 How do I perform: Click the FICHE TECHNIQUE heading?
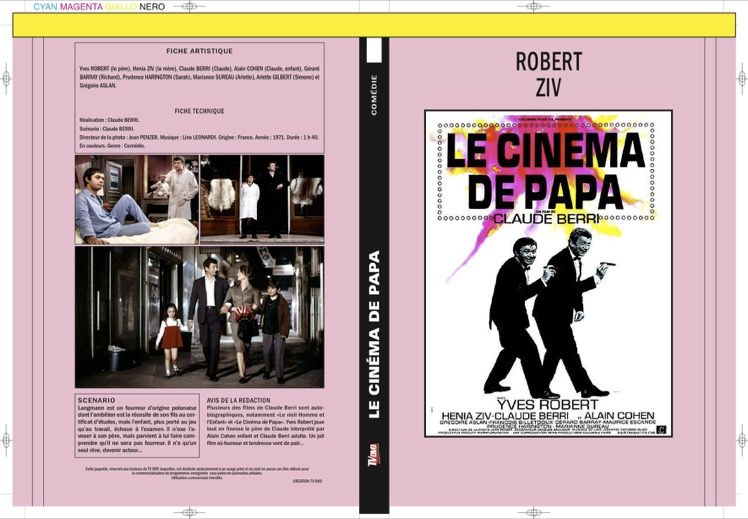point(199,111)
